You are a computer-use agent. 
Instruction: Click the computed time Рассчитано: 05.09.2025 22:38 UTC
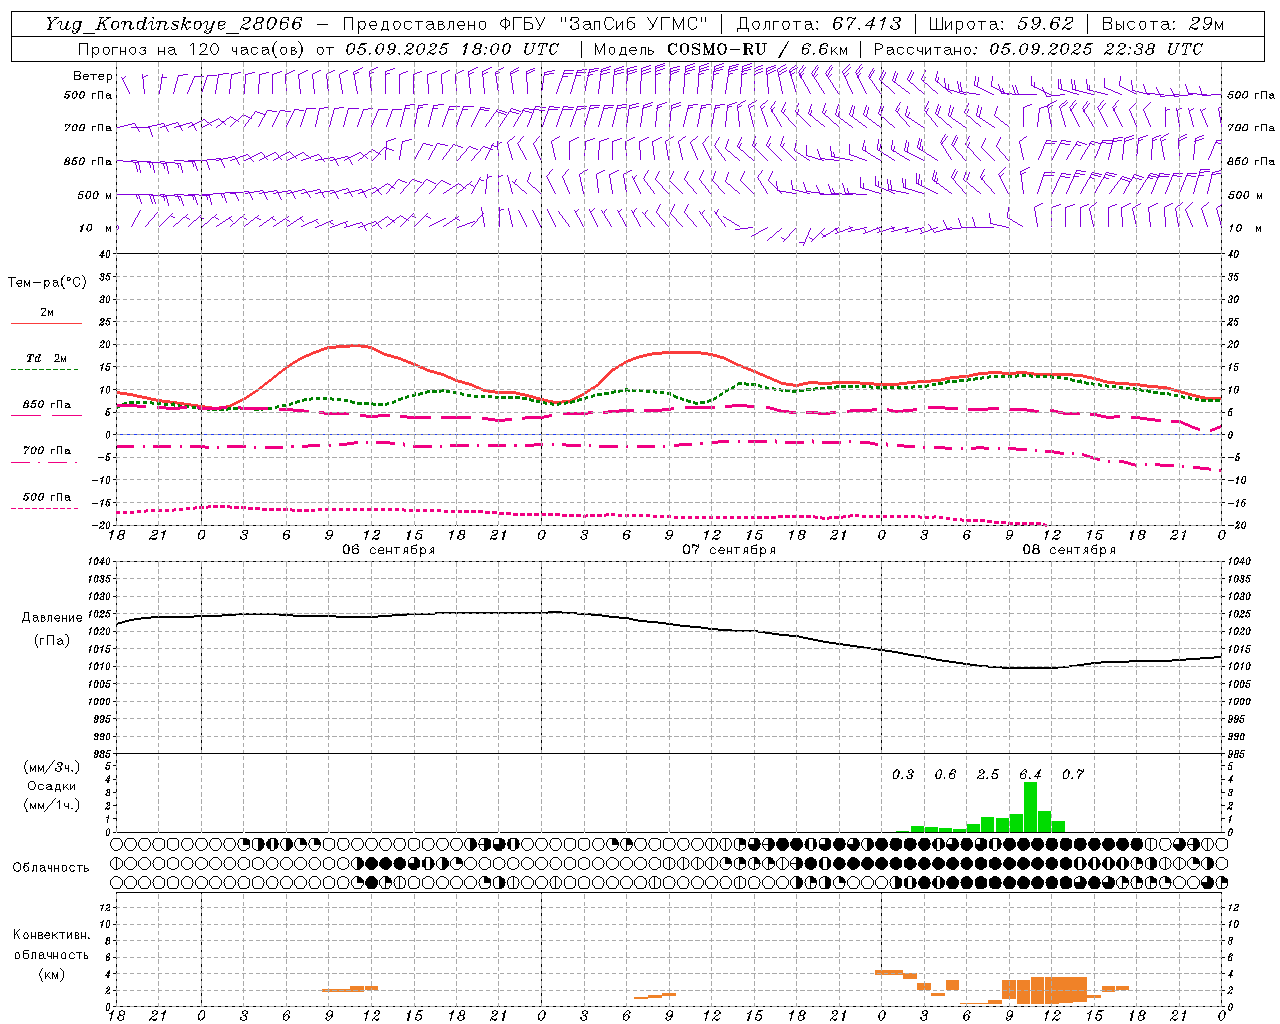pyautogui.click(x=1038, y=49)
